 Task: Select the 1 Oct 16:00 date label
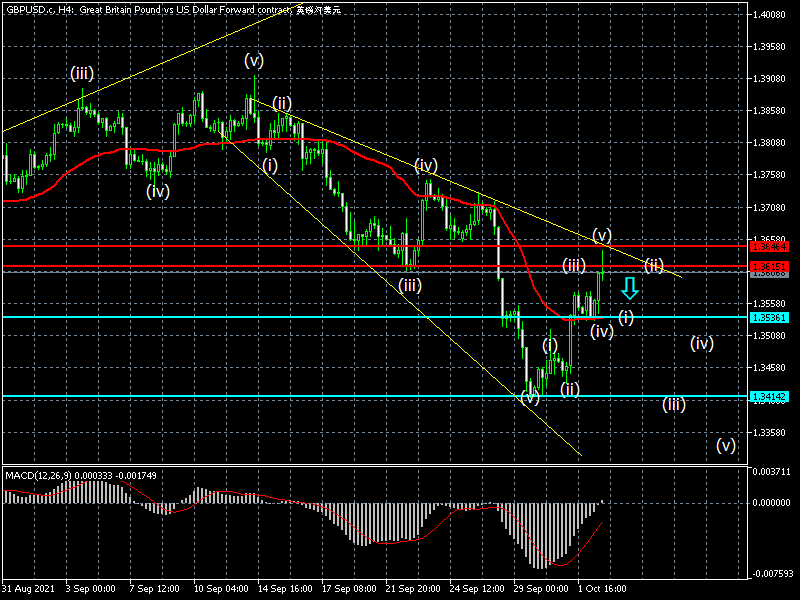[604, 589]
